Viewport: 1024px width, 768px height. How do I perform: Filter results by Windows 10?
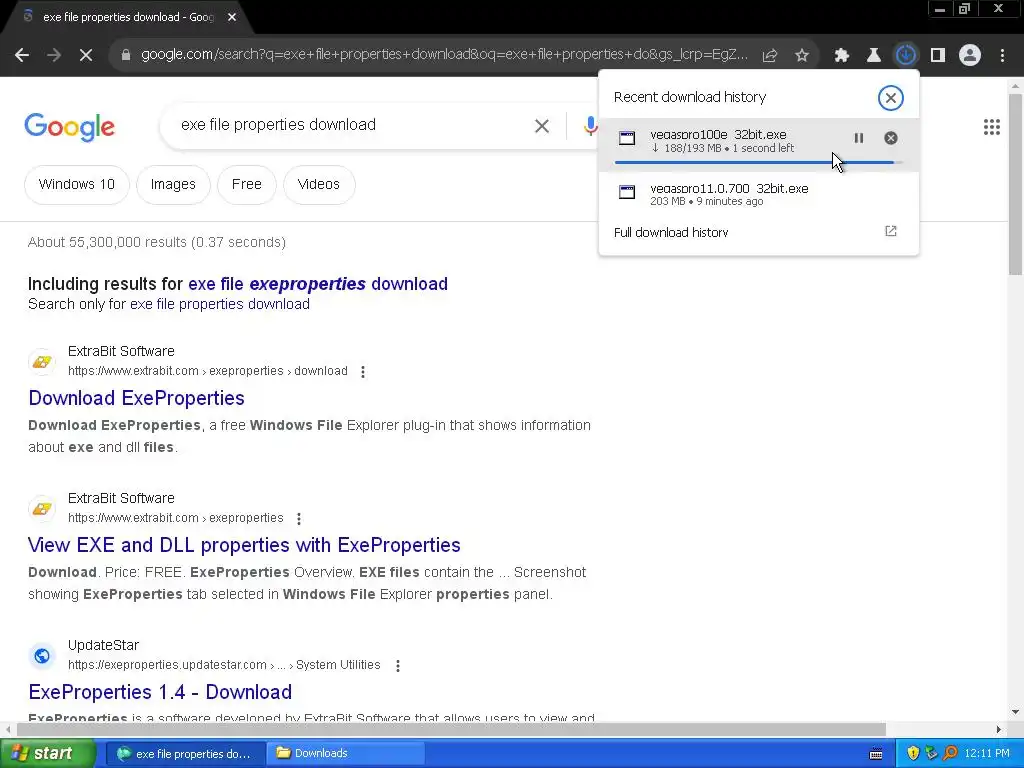click(x=76, y=185)
